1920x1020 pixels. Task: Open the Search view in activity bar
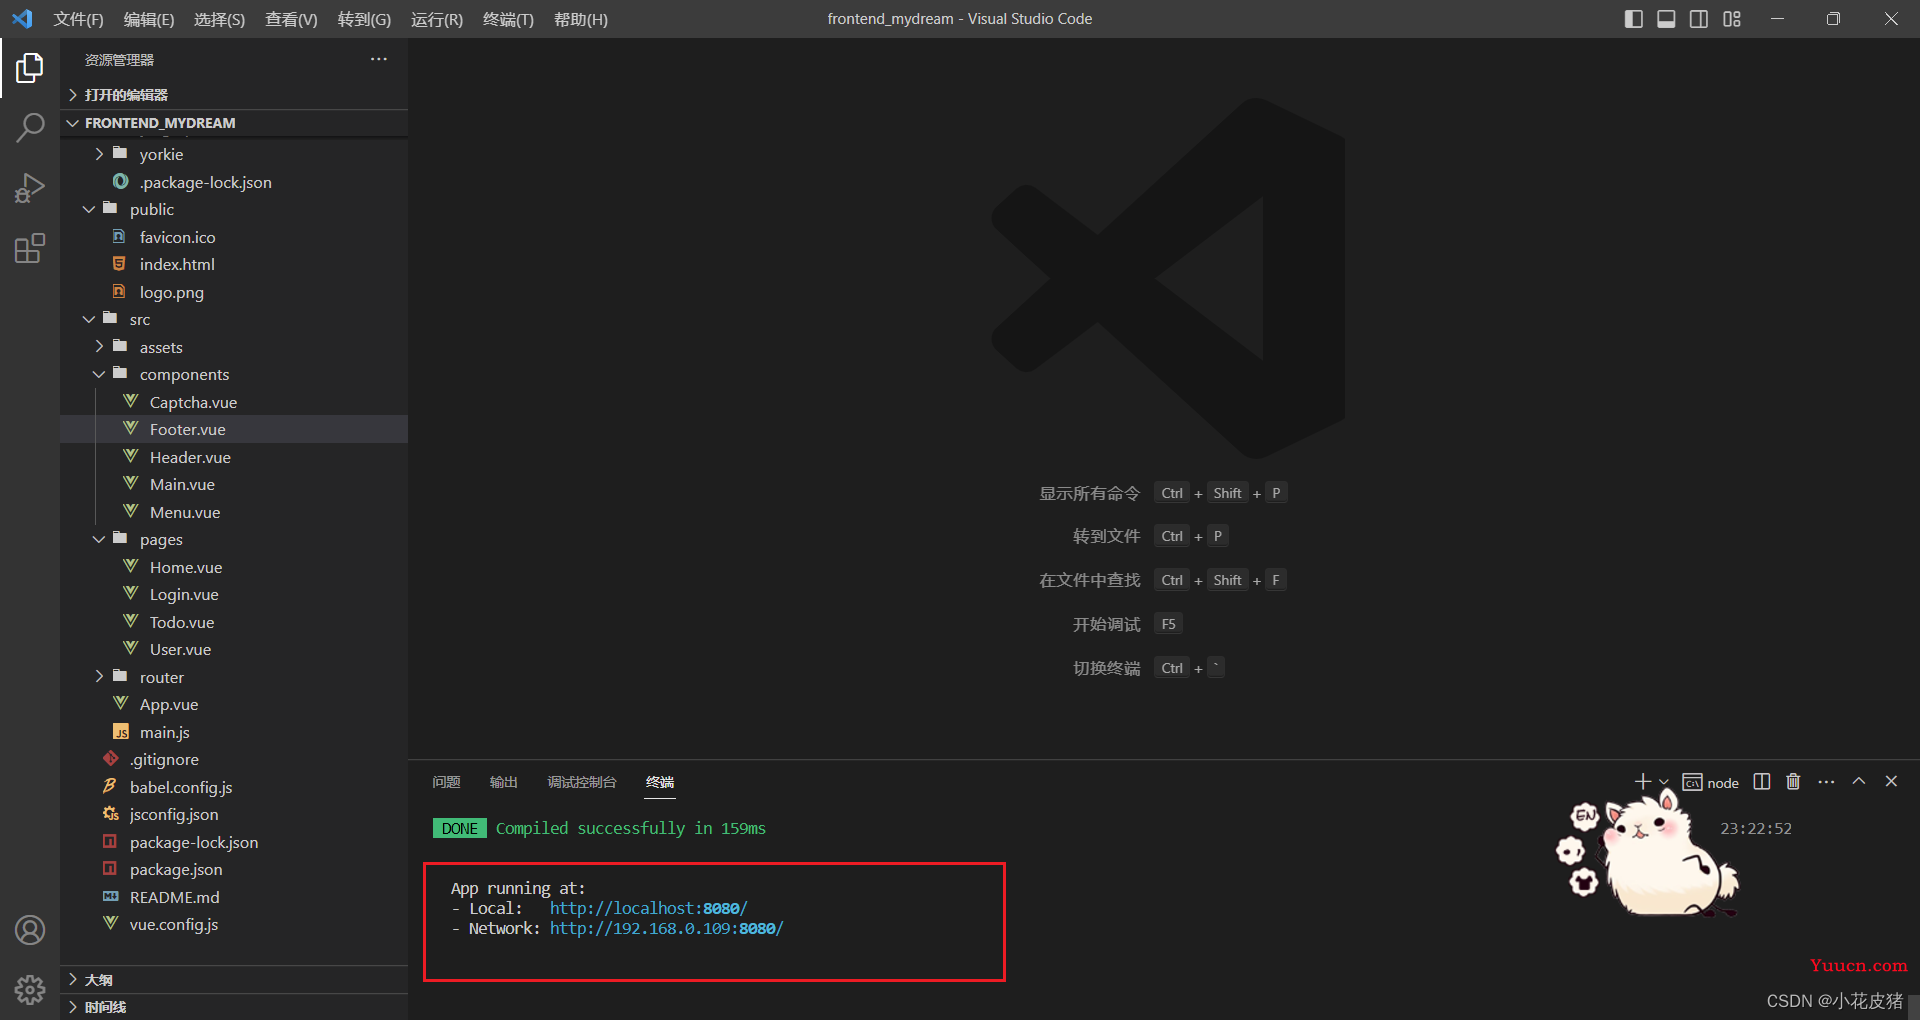point(30,128)
